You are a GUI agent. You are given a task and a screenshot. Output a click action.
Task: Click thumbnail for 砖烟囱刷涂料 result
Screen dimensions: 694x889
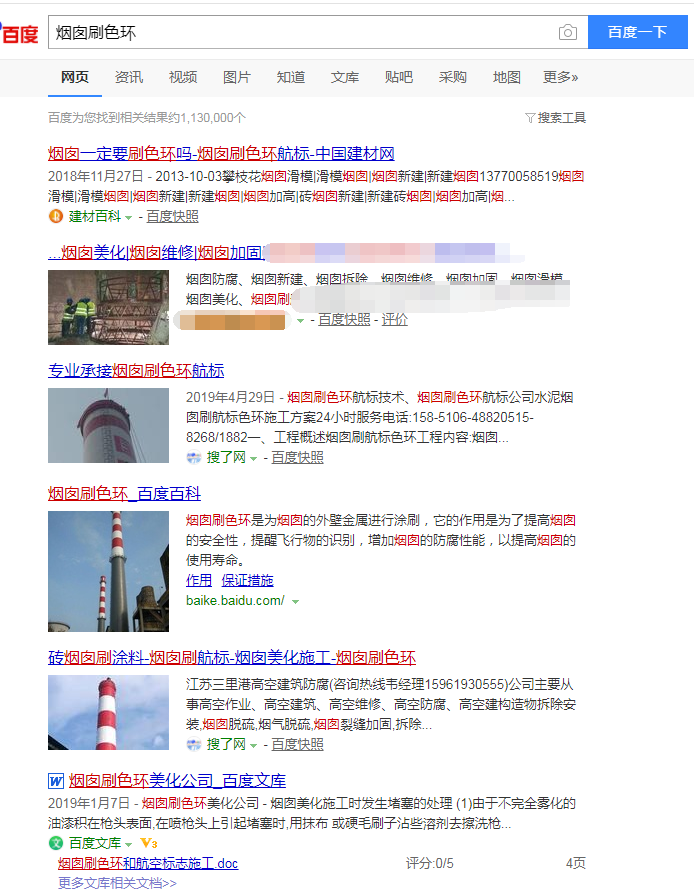108,712
